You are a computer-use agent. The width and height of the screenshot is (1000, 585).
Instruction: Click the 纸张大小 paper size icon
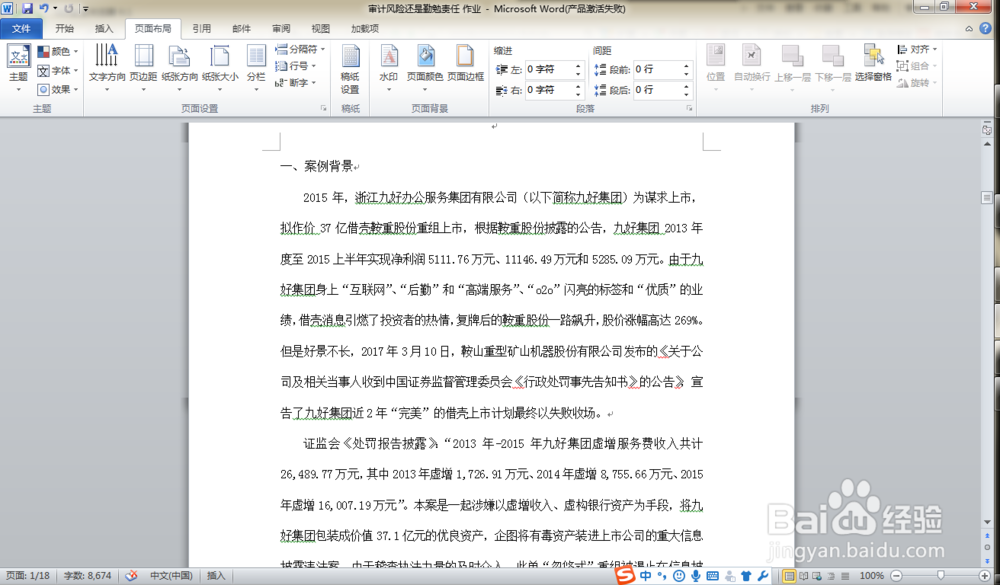point(219,56)
